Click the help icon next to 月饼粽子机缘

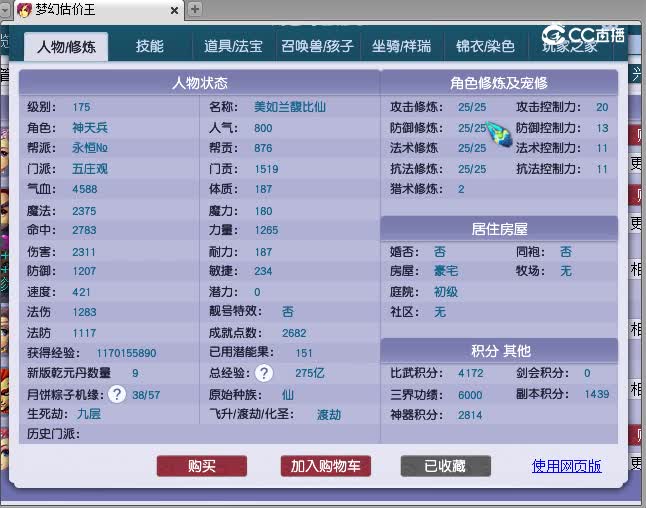[117, 394]
